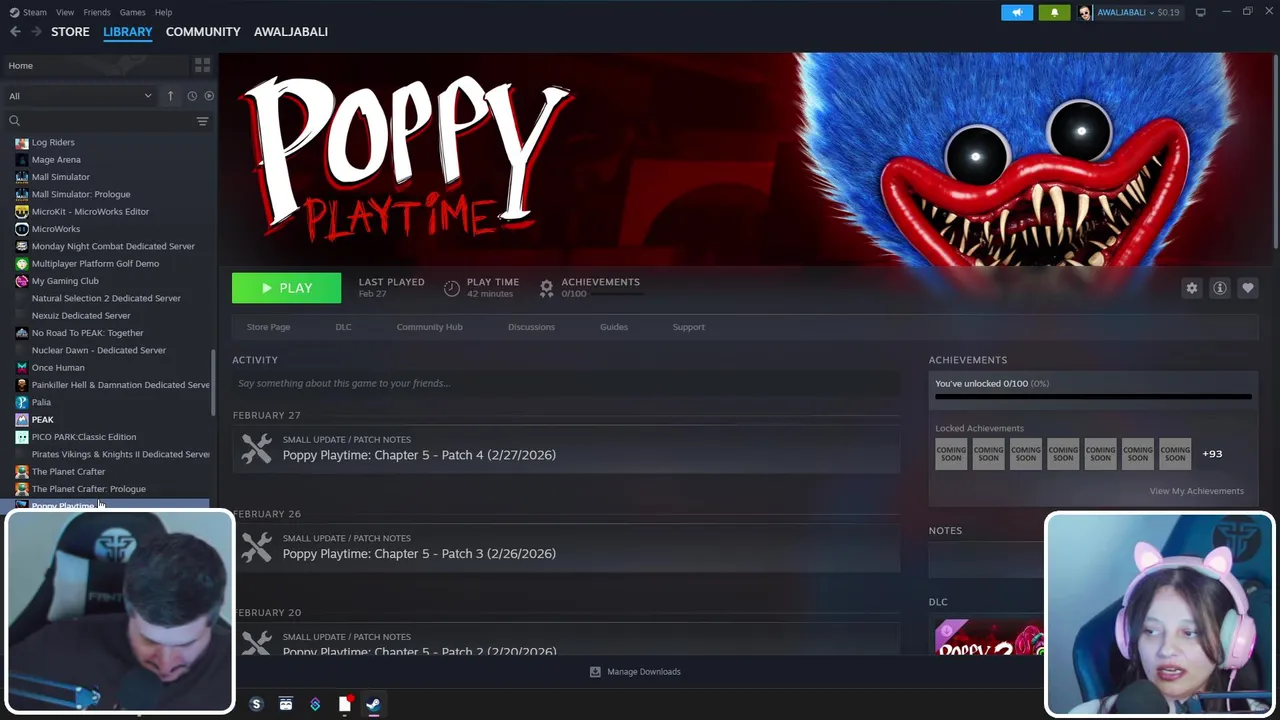Image resolution: width=1280 pixels, height=720 pixels.
Task: Open the Guides link
Action: tap(614, 327)
